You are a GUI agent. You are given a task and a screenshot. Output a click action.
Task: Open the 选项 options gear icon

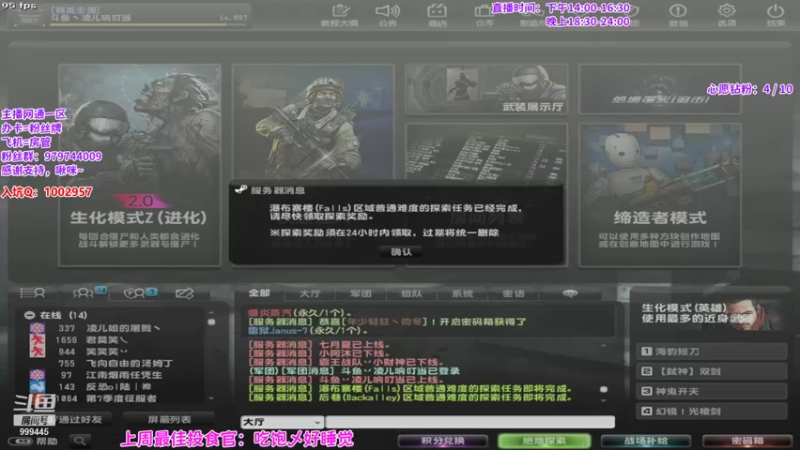point(727,15)
